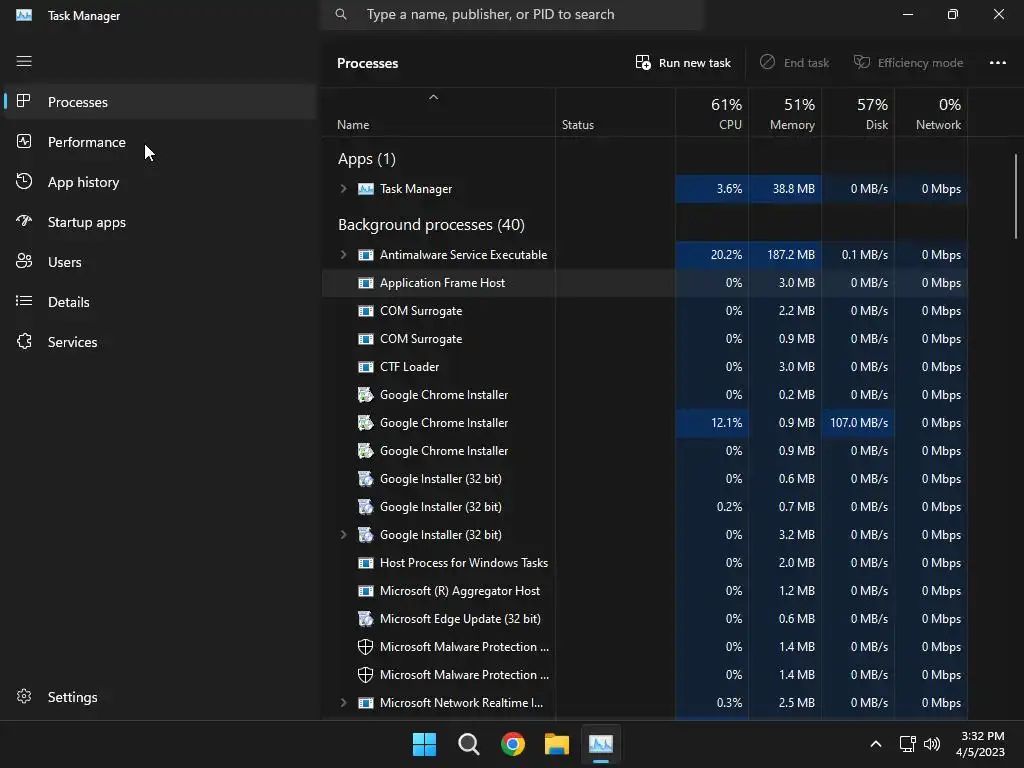Screen dimensions: 1024x768
Task: Open File Explorer from the taskbar
Action: 557,744
